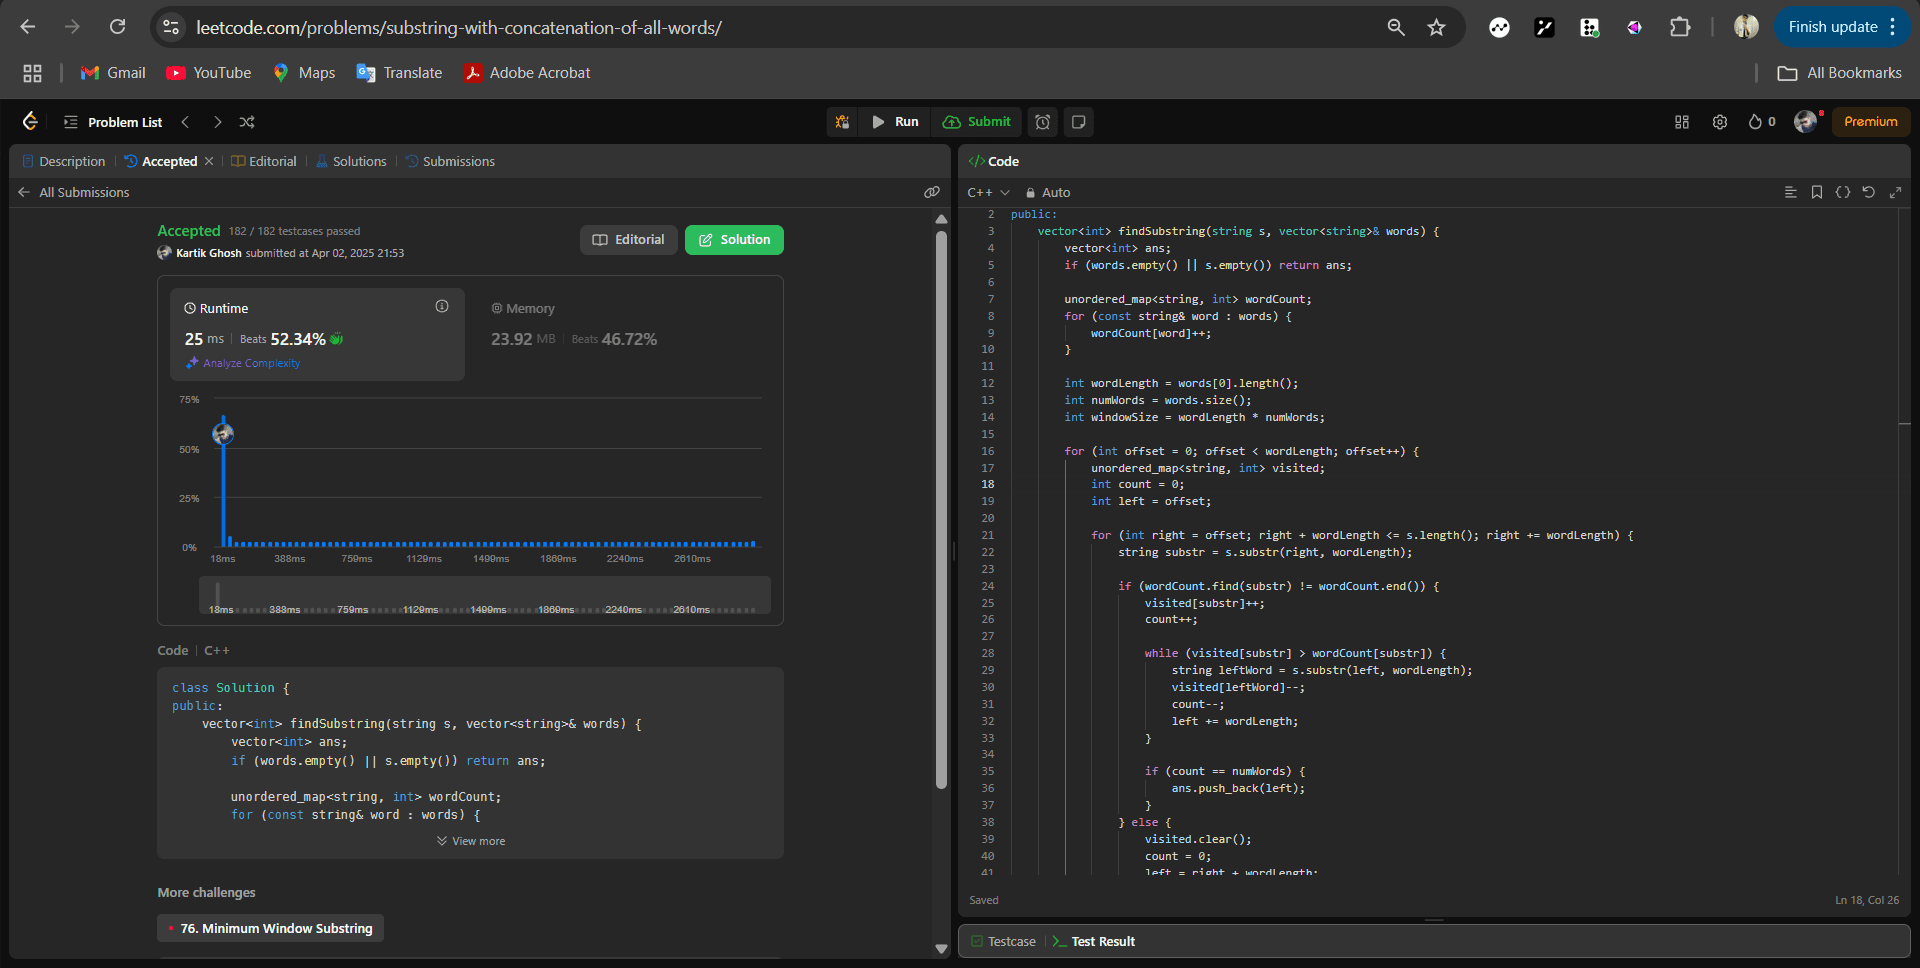Open YouTube bookmark
Screen dimensions: 1920x968
209,73
